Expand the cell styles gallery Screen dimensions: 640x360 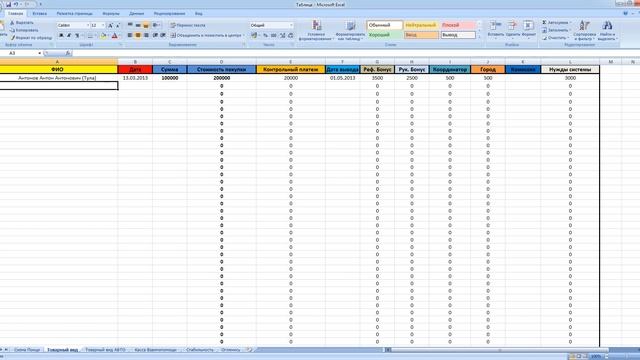tap(479, 37)
